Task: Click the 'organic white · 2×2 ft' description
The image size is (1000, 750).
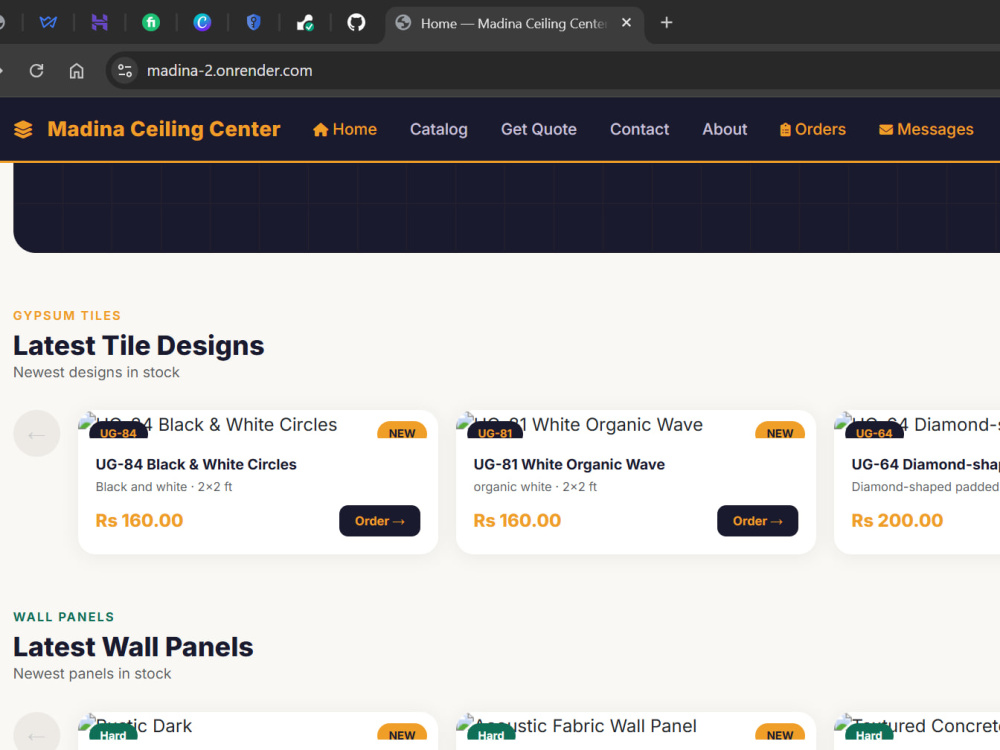Action: click(x=535, y=487)
